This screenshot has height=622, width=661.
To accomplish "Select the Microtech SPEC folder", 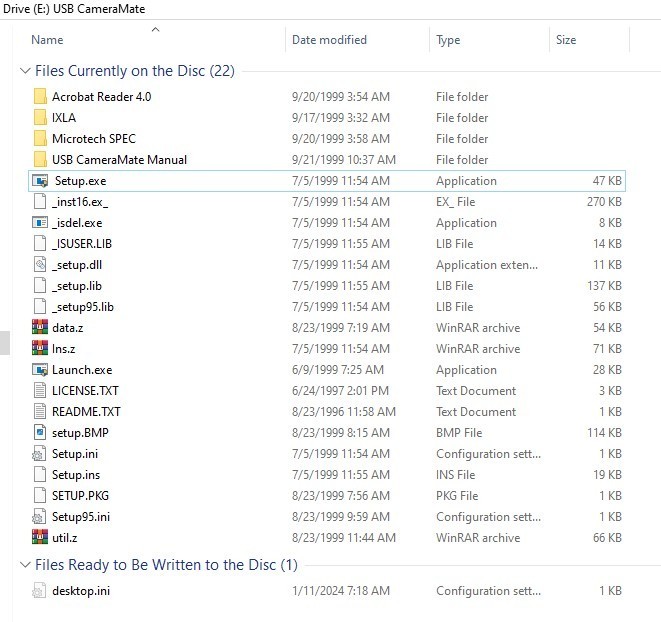I will tap(93, 139).
